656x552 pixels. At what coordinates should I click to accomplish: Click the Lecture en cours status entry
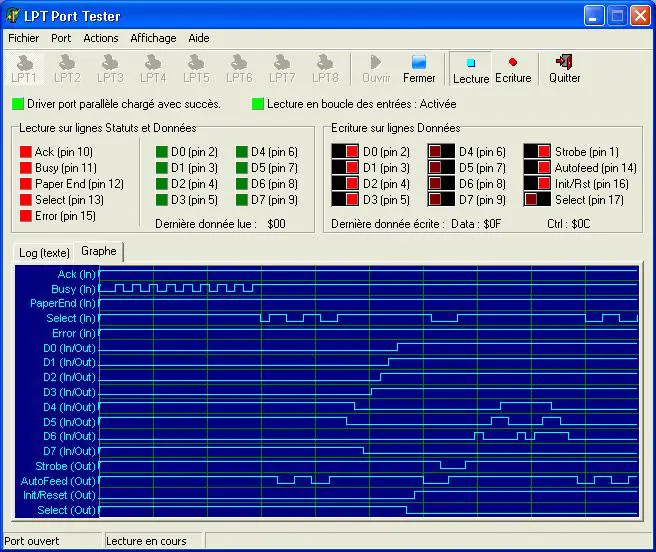pyautogui.click(x=146, y=541)
